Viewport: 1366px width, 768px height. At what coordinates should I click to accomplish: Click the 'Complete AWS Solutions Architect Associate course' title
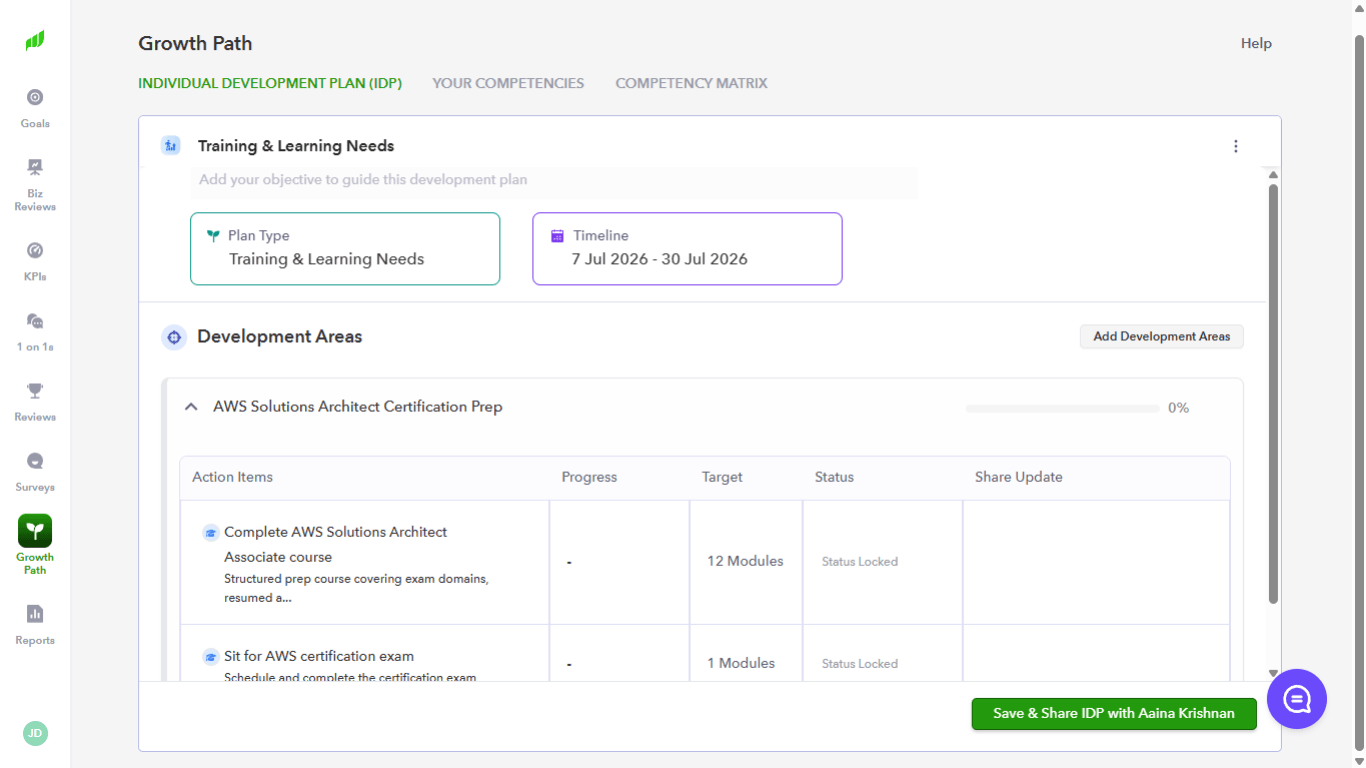(336, 545)
